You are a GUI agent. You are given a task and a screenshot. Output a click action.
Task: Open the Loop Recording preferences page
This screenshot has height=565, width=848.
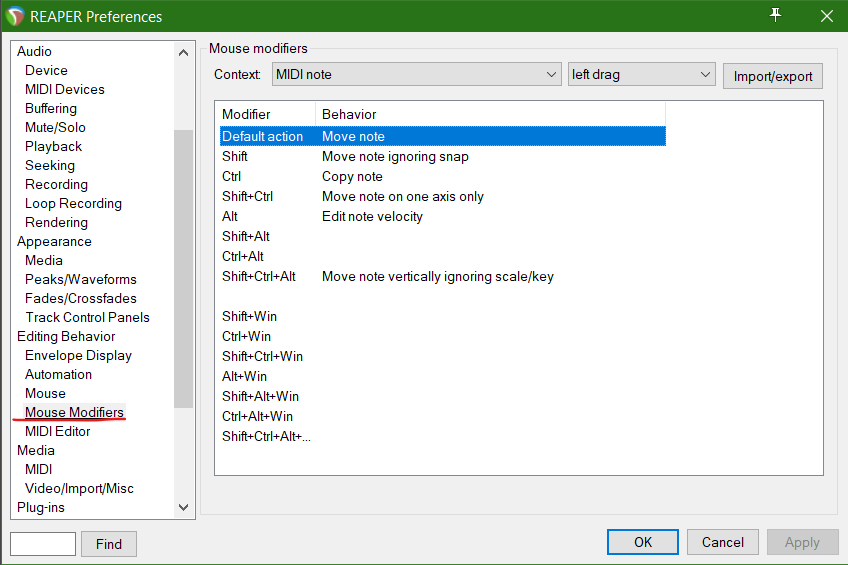click(x=73, y=203)
